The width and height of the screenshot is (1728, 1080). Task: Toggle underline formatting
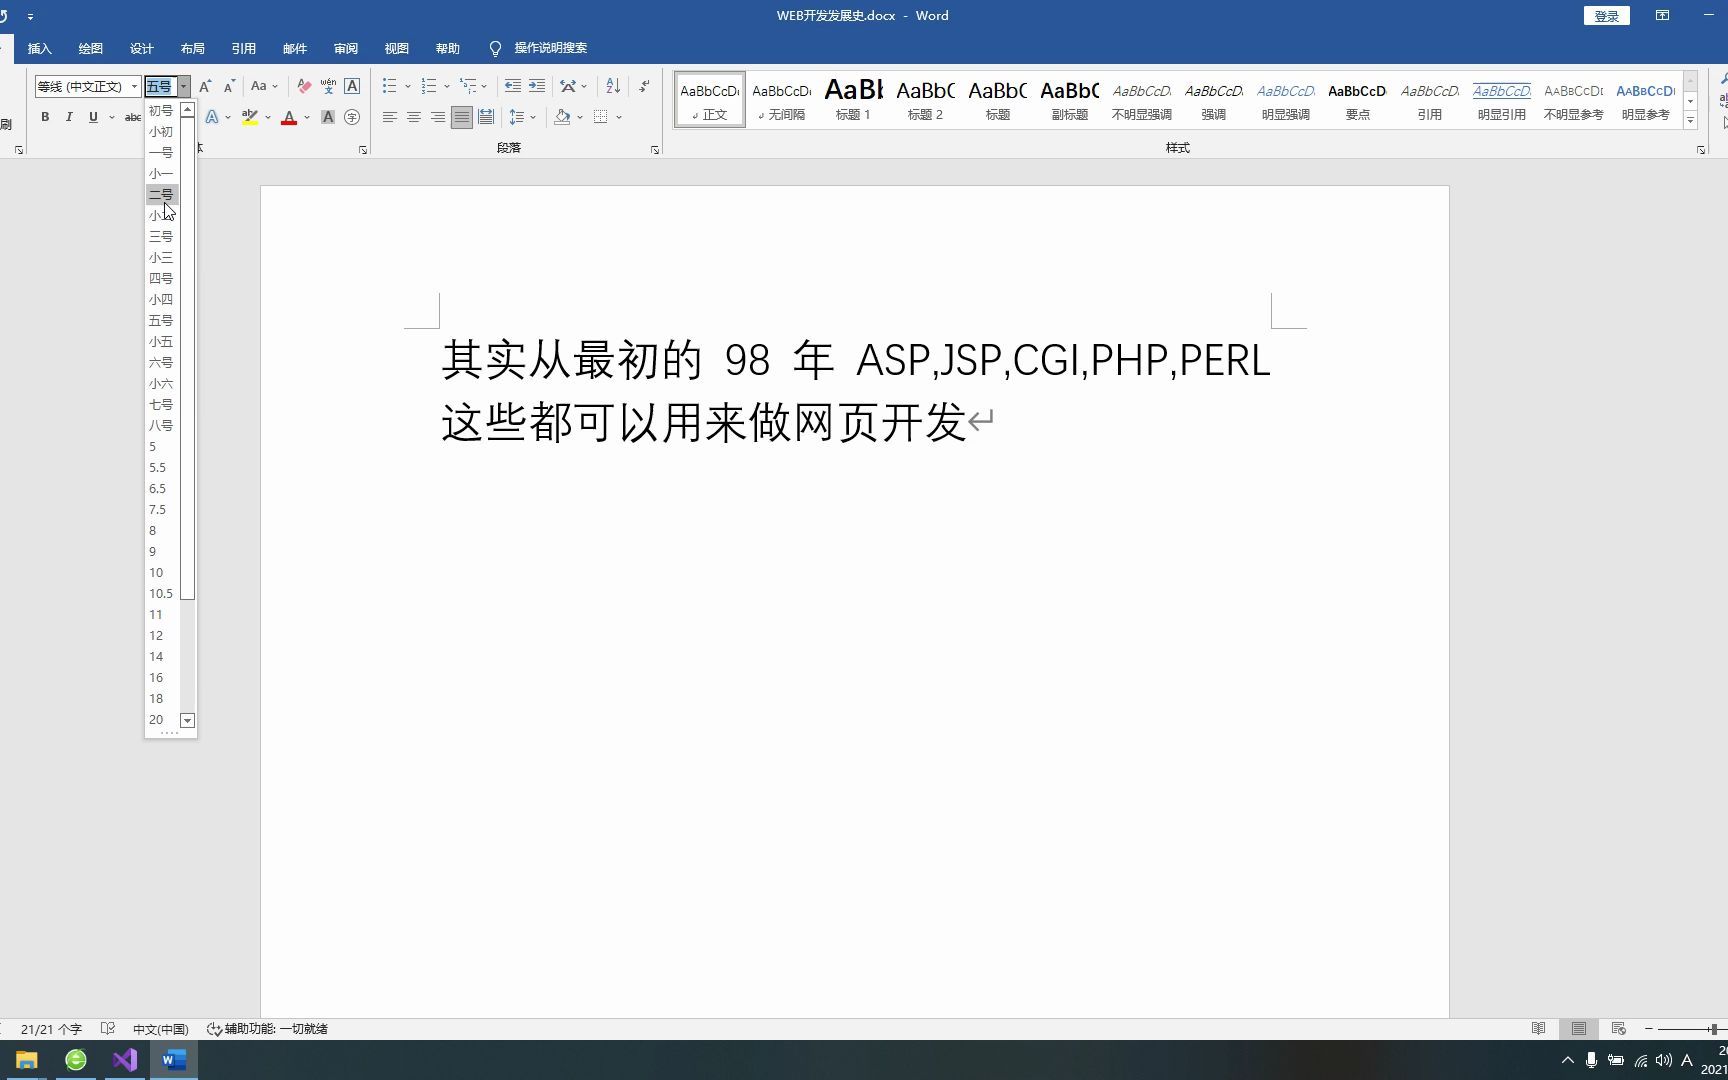(x=93, y=117)
